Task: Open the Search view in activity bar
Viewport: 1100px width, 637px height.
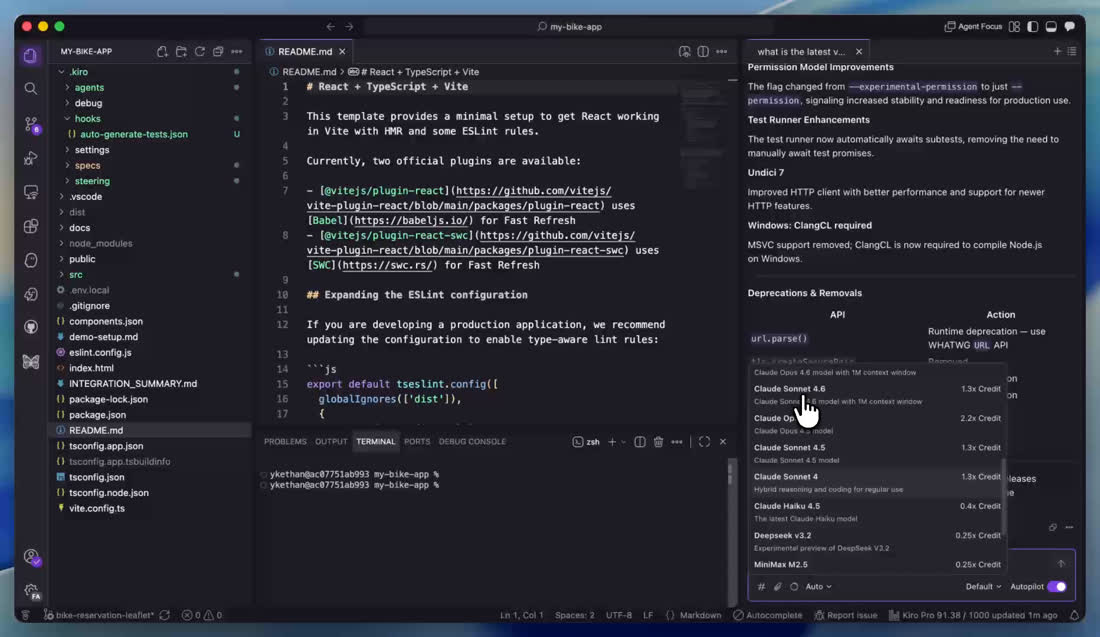Action: [x=31, y=88]
